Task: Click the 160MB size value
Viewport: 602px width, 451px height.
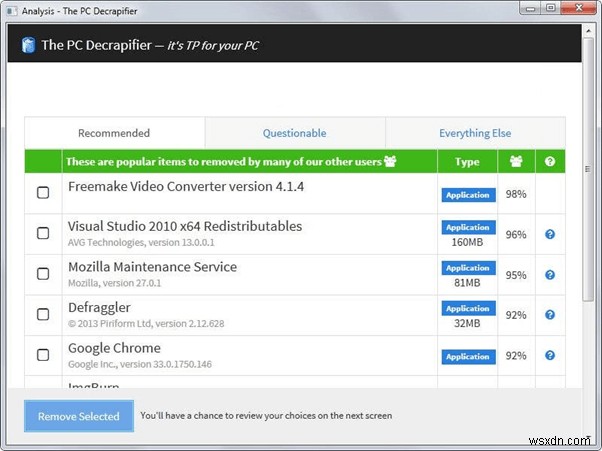Action: point(467,242)
